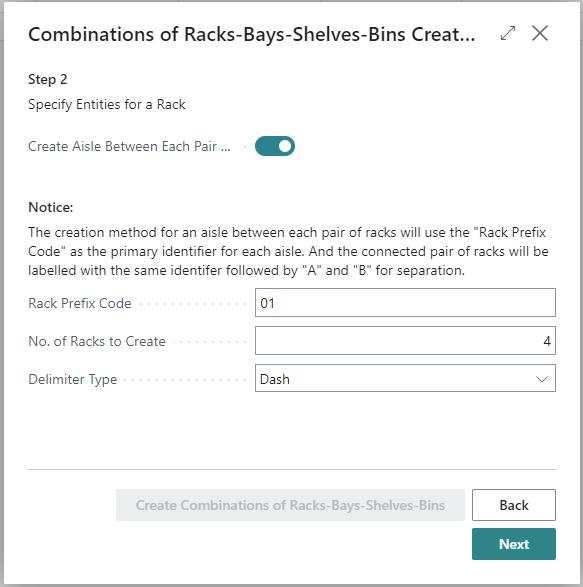Click the Delimiter Type label
The width and height of the screenshot is (583, 587).
[x=73, y=379]
